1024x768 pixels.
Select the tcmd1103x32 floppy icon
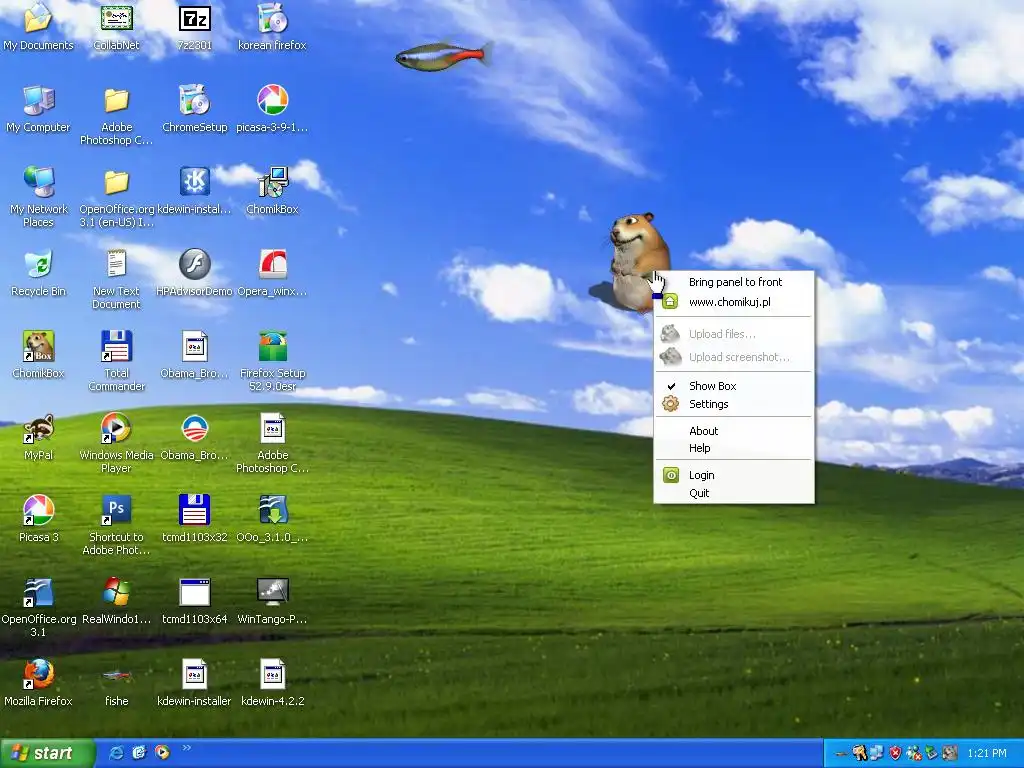click(195, 519)
